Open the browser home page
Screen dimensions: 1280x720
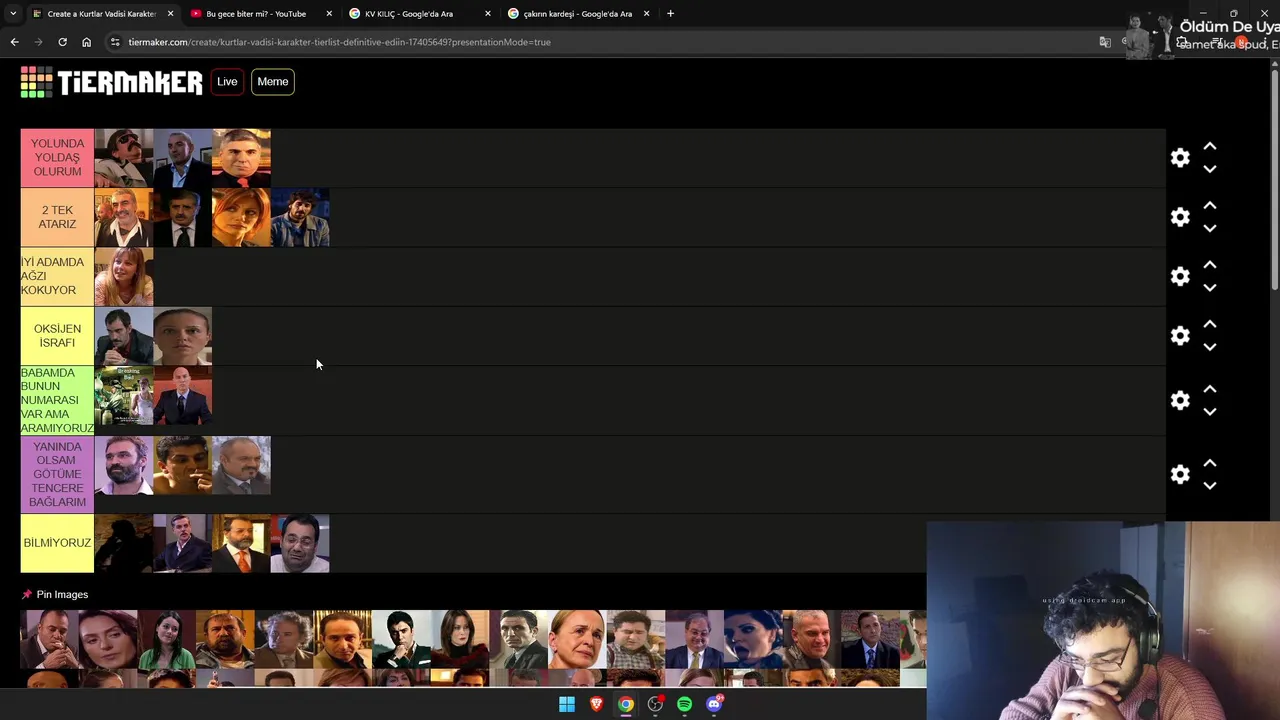tap(86, 42)
